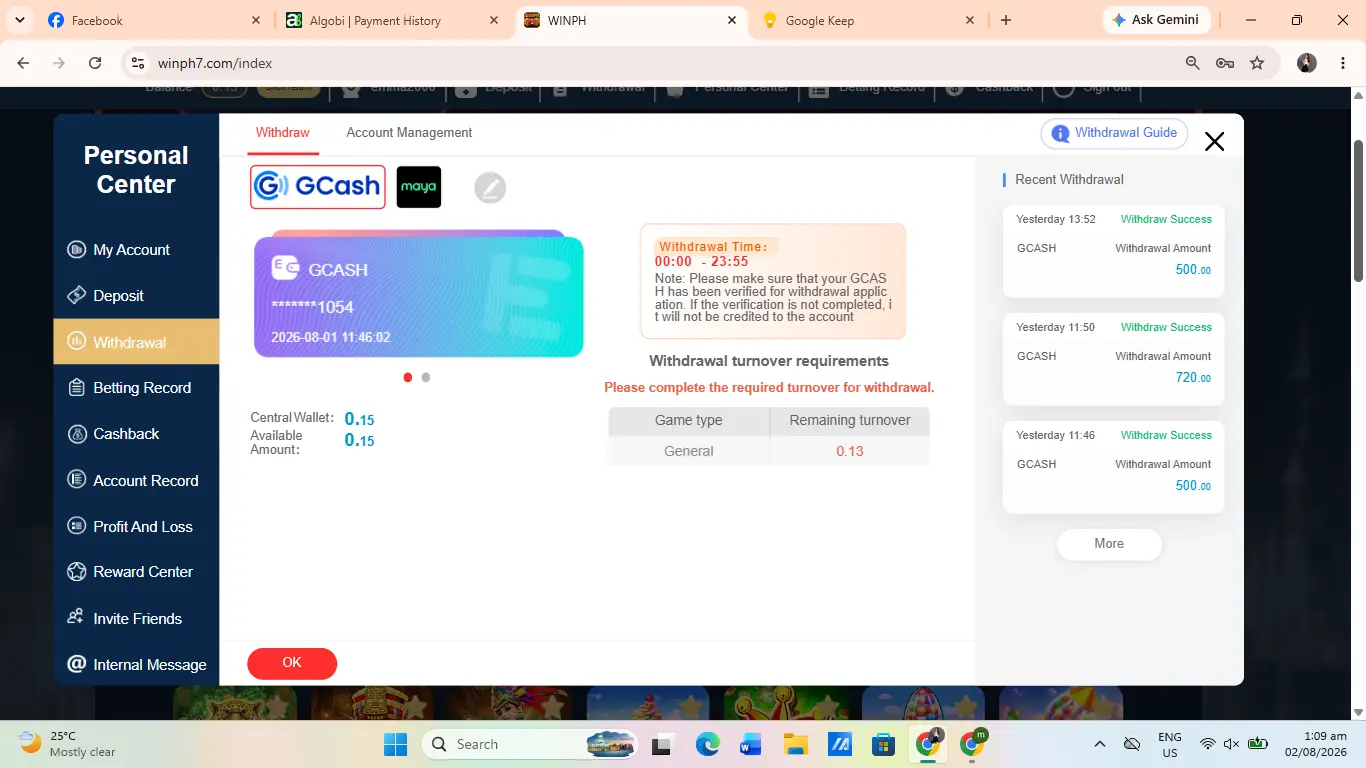
Task: Close the Google Keep browser tab
Action: point(970,20)
